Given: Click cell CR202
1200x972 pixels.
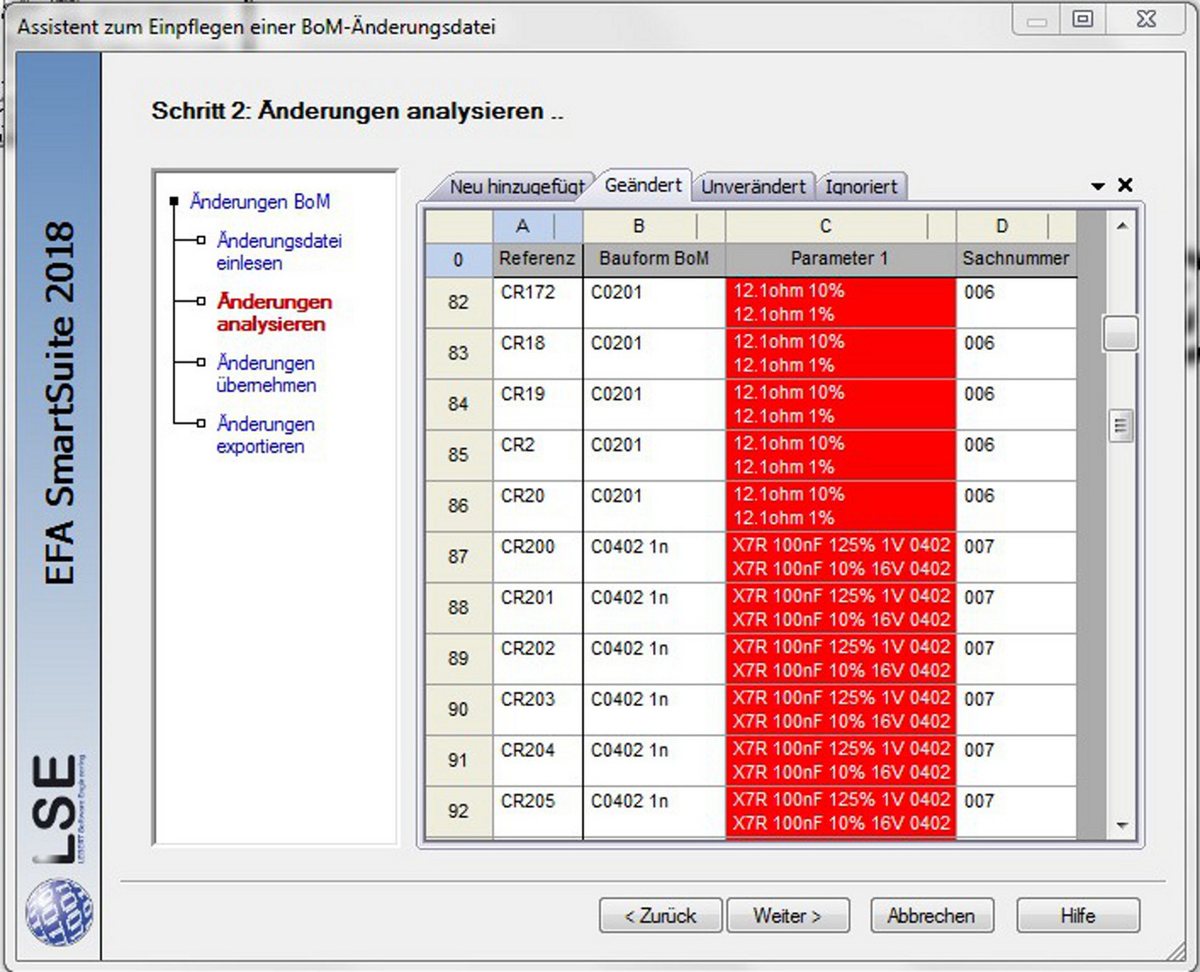Looking at the screenshot, I should tap(538, 659).
